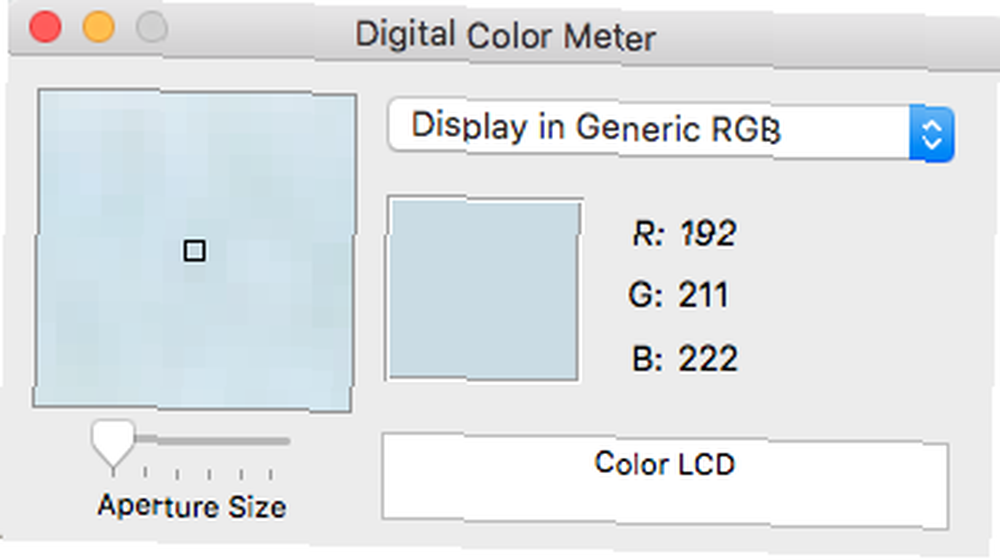Set aperture to the third tick mark
Screen dimensions: 1000x560
(x=177, y=474)
